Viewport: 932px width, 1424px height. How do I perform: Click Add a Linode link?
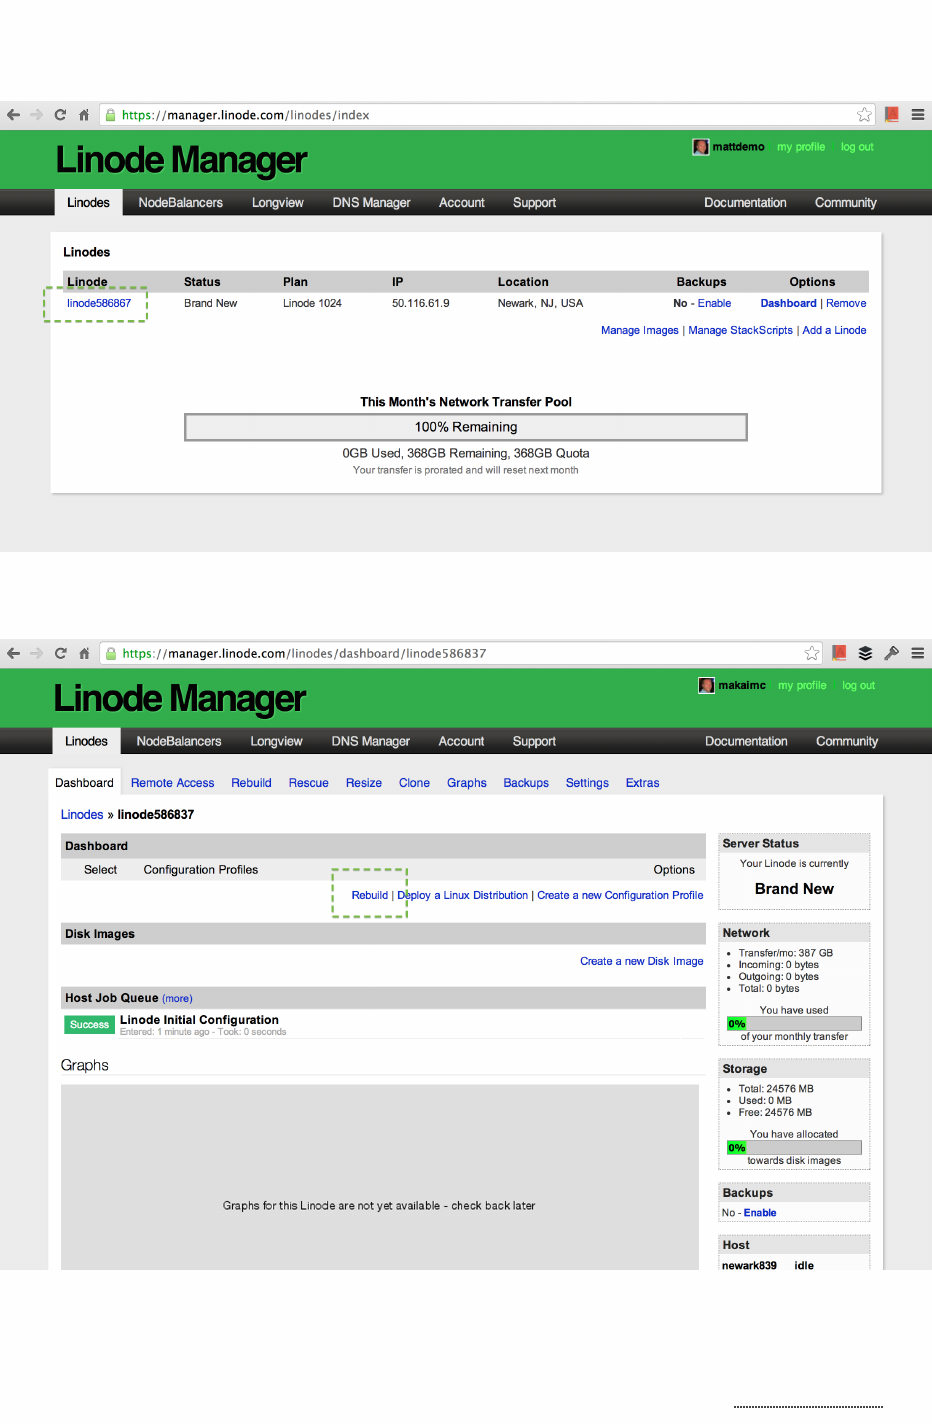[834, 331]
